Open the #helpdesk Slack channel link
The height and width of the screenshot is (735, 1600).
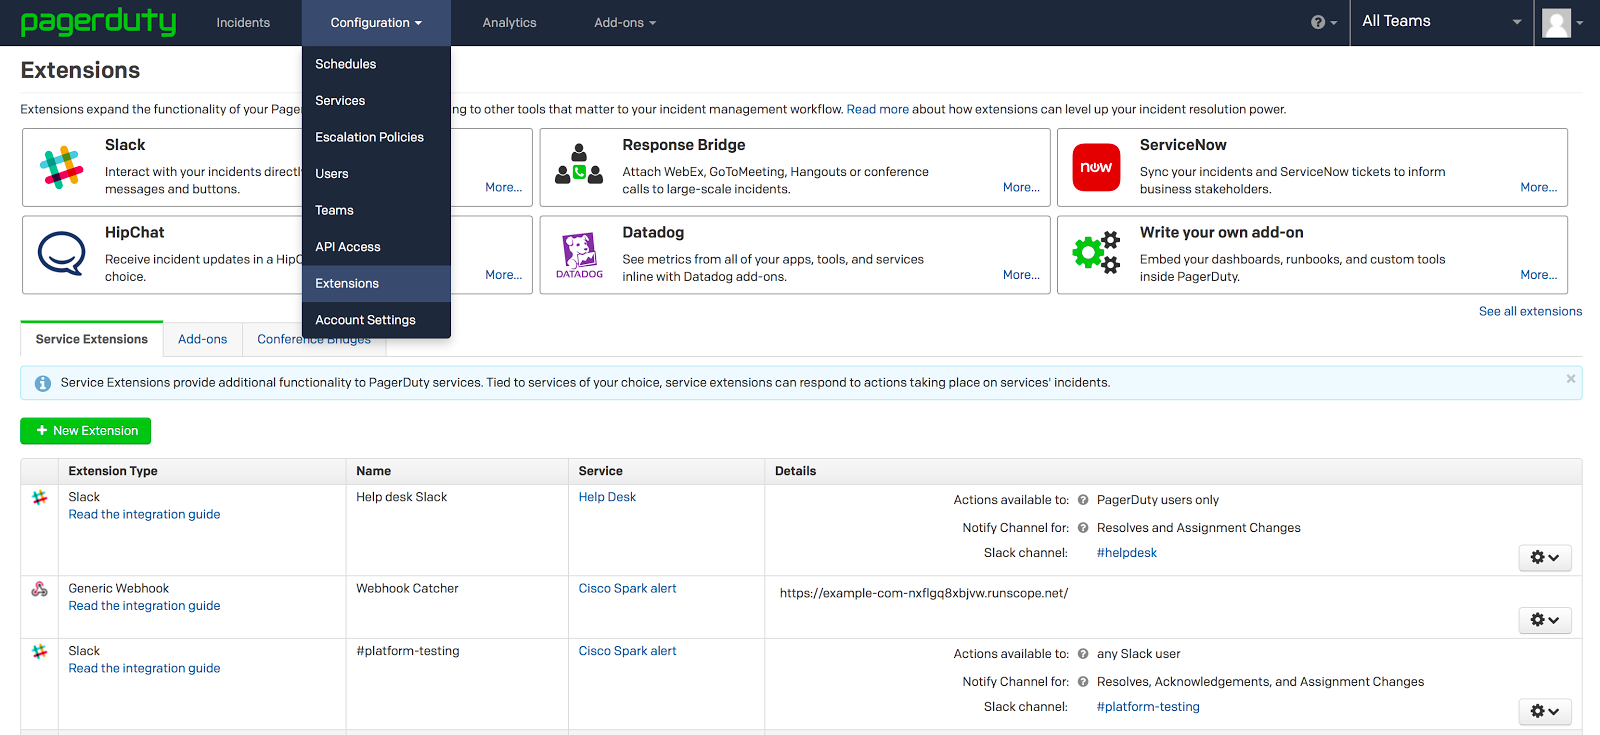(1126, 553)
